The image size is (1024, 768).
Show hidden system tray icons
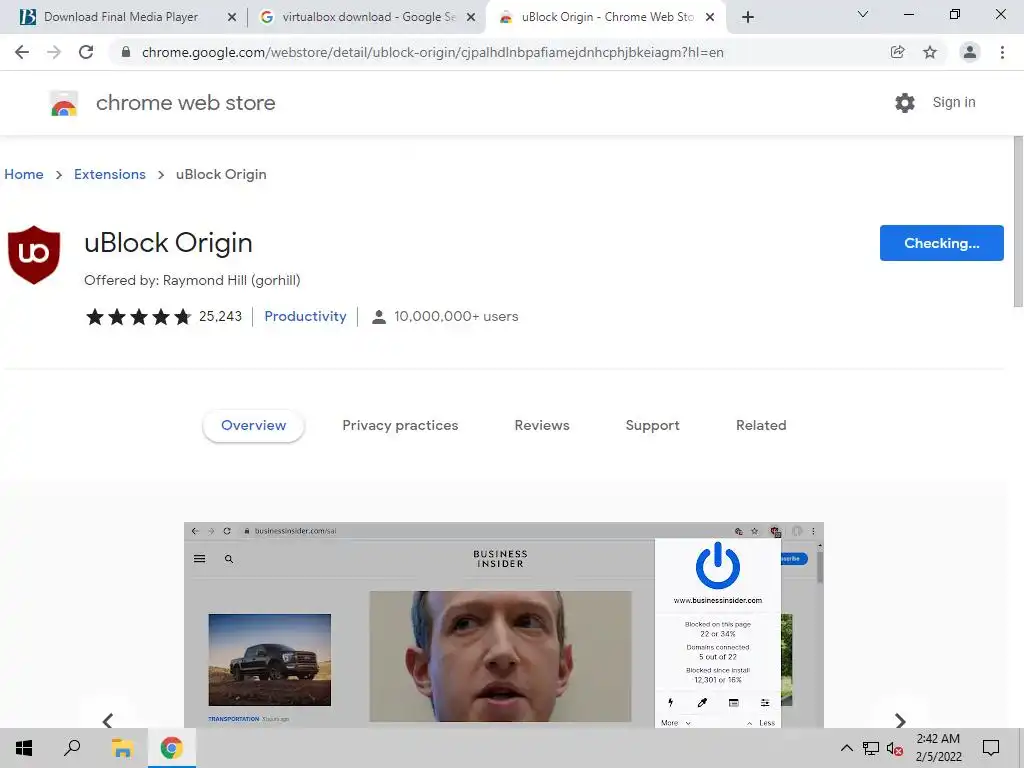(x=846, y=748)
